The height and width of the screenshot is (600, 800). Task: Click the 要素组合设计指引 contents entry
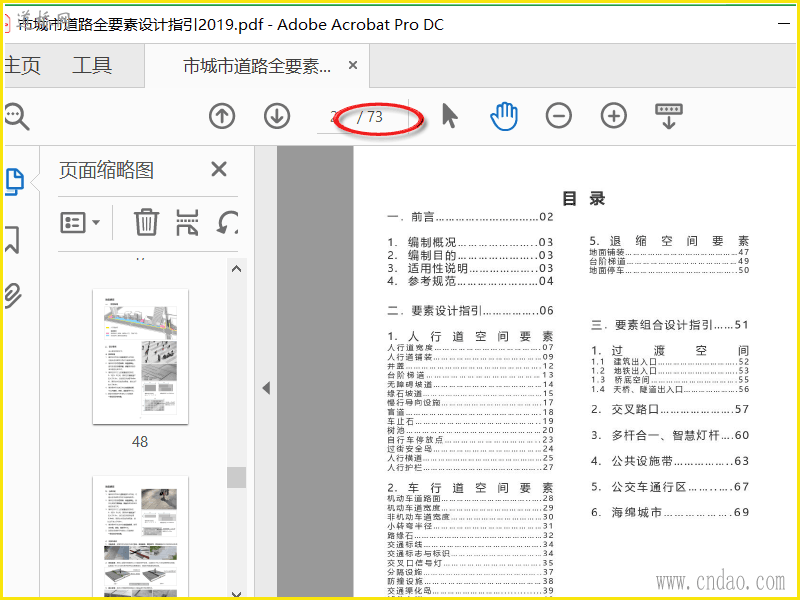pyautogui.click(x=670, y=325)
